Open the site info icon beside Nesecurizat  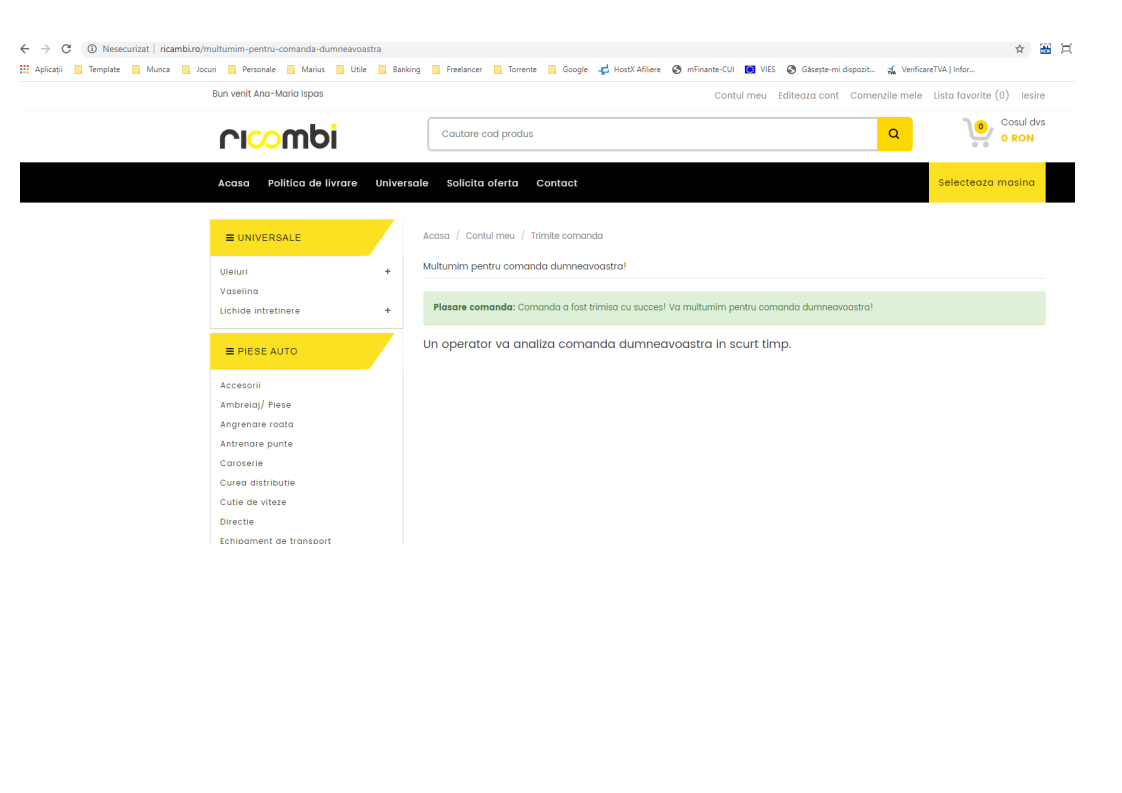92,49
